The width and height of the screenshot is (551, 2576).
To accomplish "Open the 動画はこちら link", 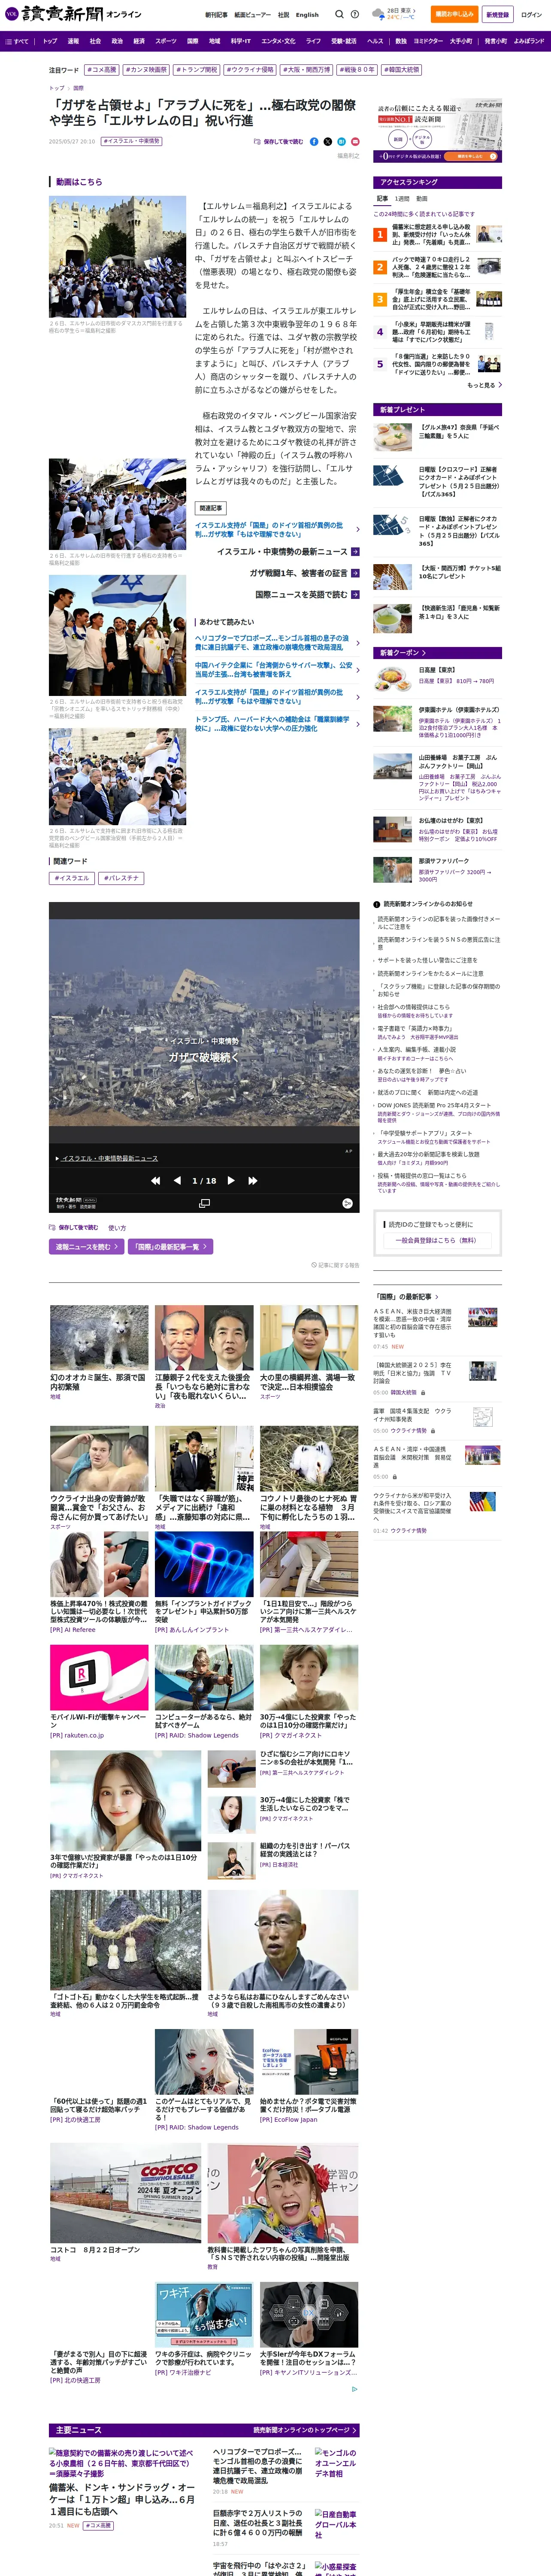I will 79,182.
